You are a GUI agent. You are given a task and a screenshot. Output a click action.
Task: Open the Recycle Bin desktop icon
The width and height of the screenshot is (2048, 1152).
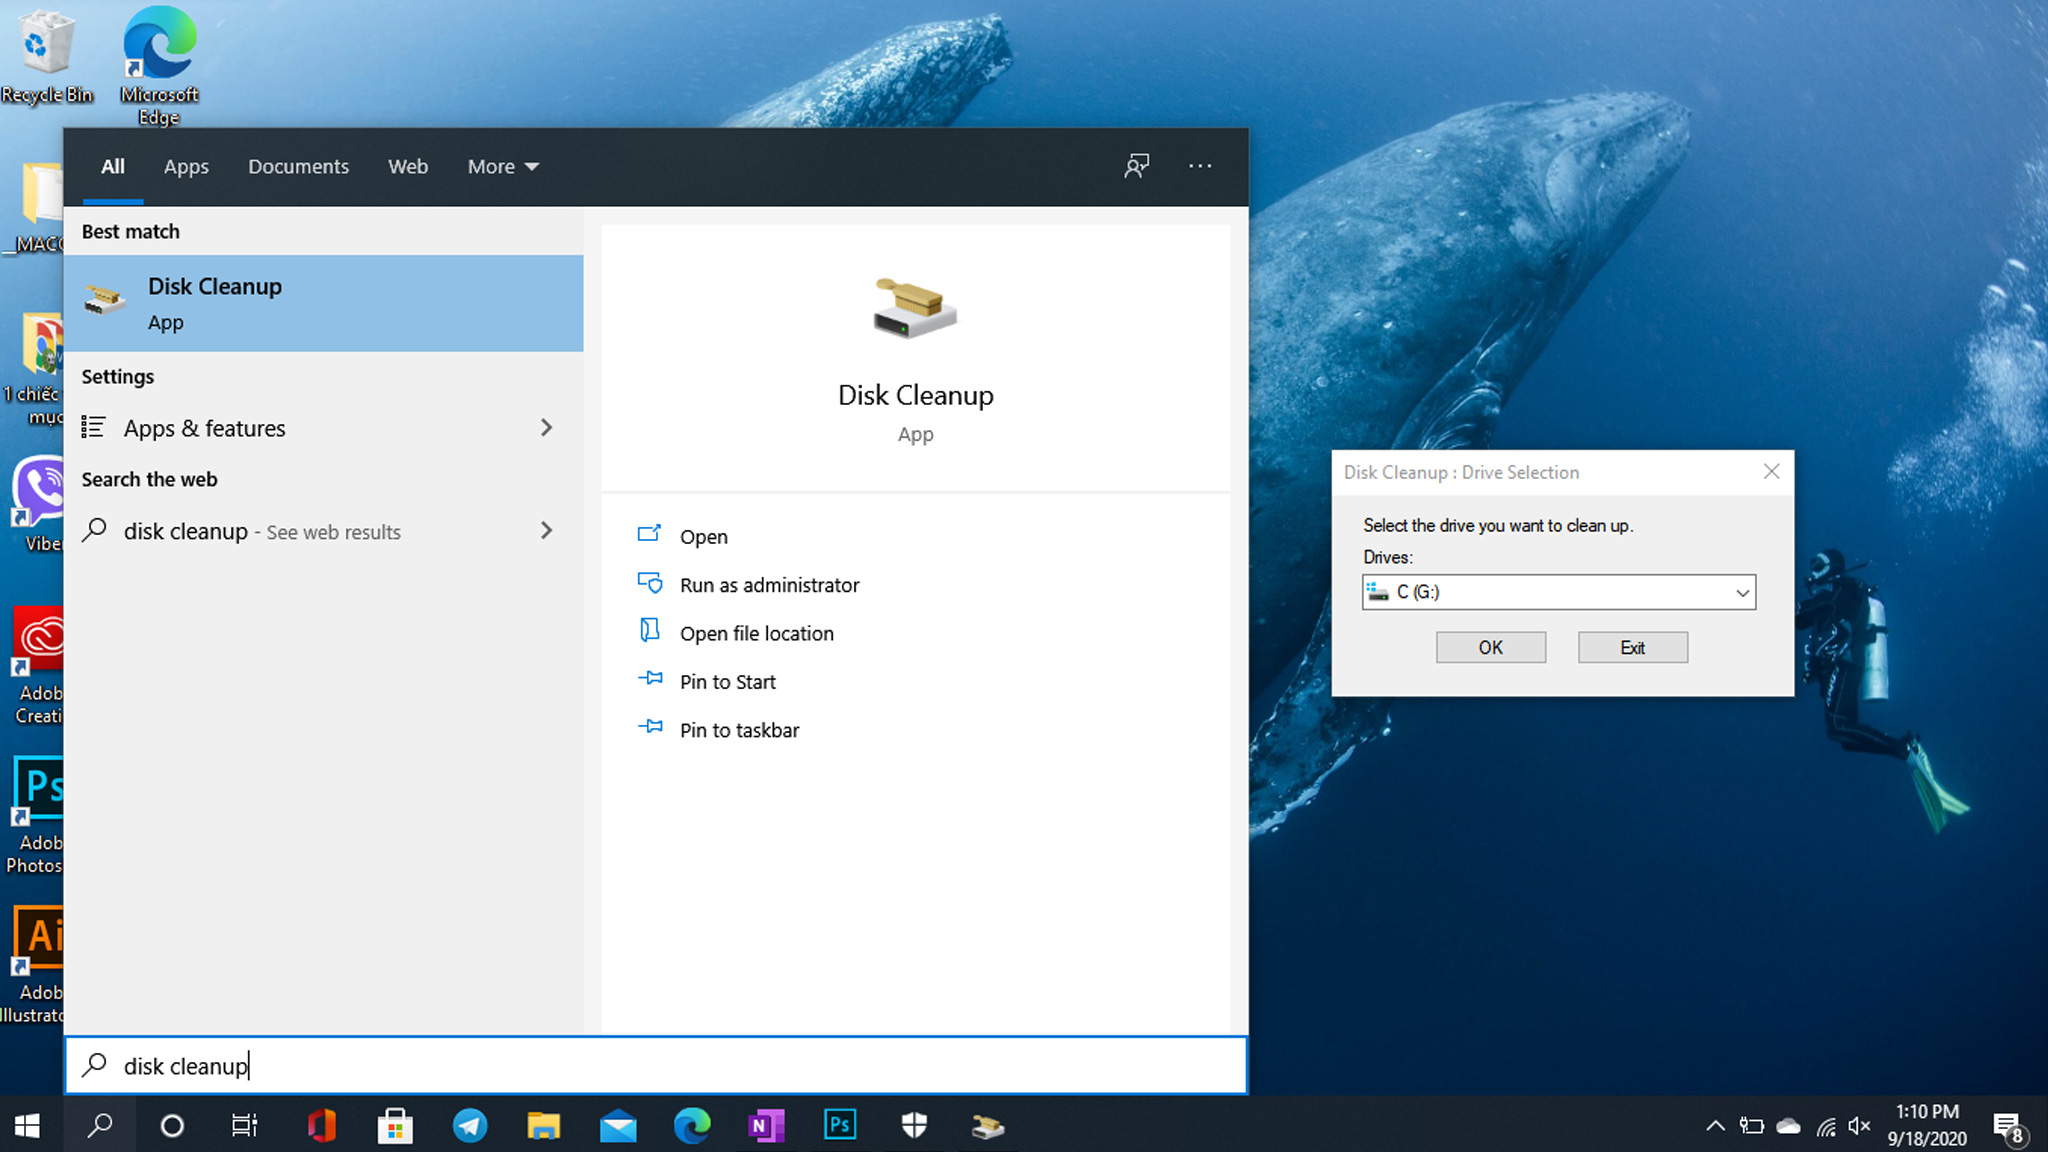(46, 55)
